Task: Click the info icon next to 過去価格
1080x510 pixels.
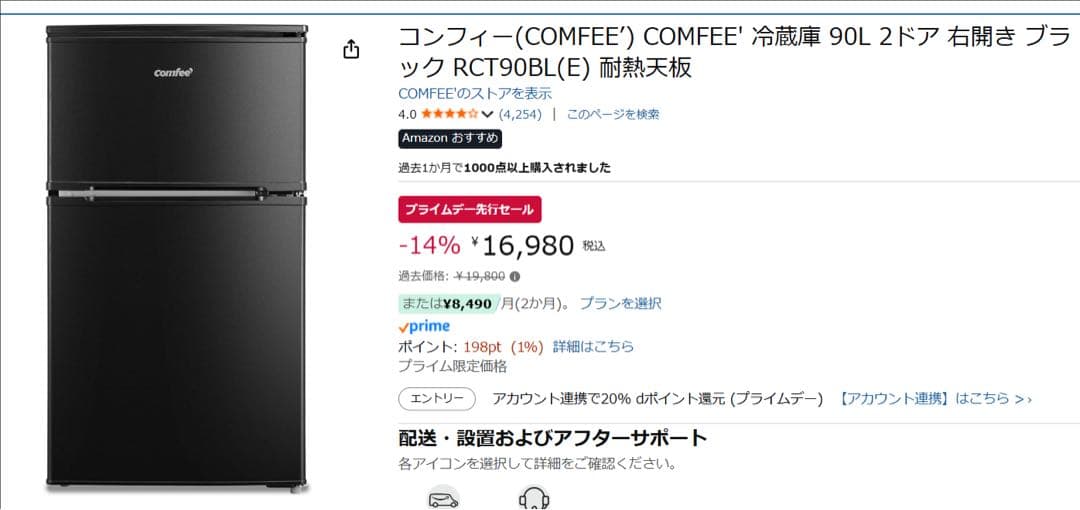Action: point(515,276)
